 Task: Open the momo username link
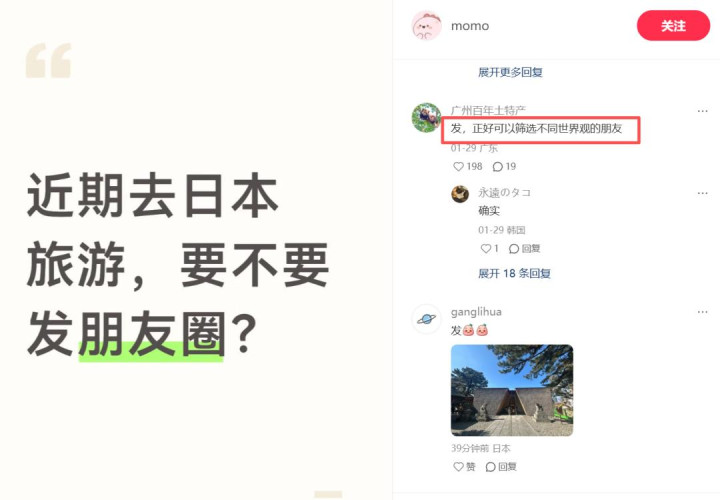point(470,26)
